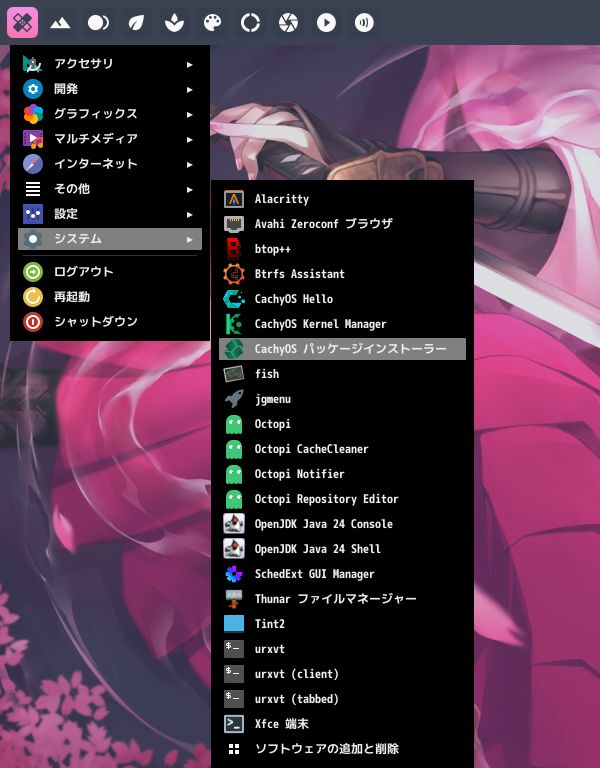Open the アクセサリ category
This screenshot has width=600, height=768.
pyautogui.click(x=110, y=64)
